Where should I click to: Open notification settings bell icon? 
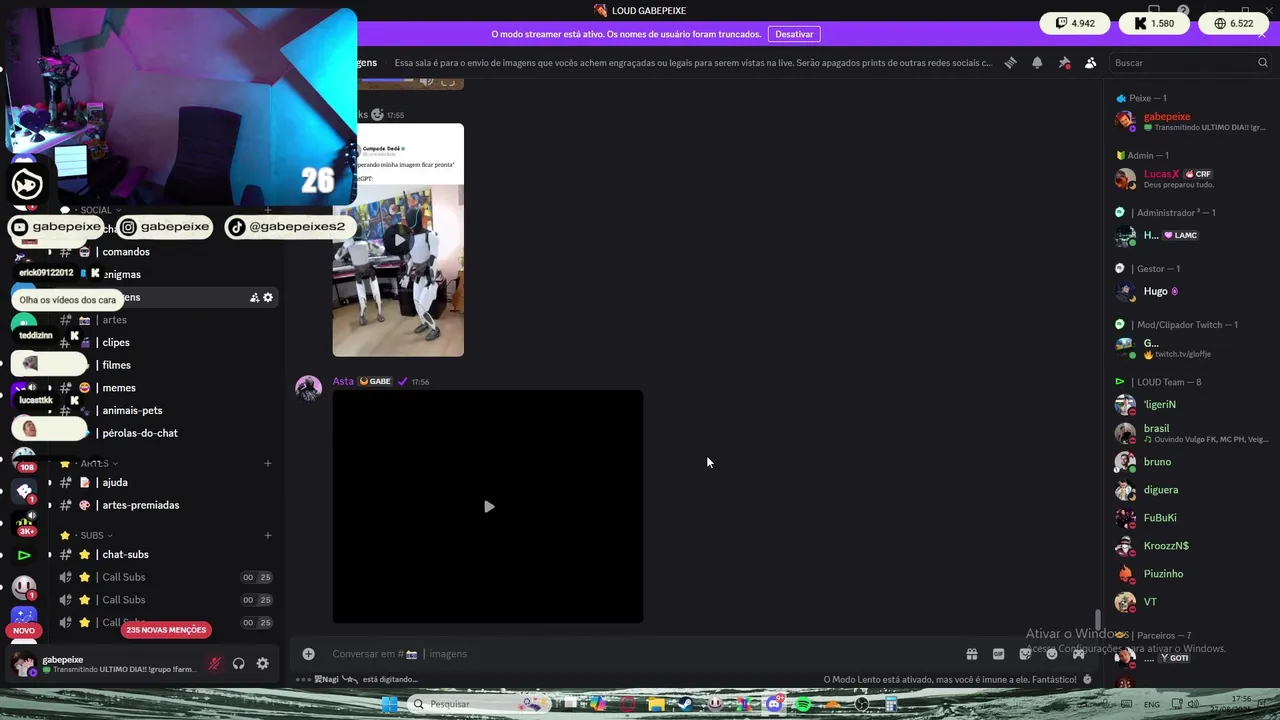(x=1037, y=63)
